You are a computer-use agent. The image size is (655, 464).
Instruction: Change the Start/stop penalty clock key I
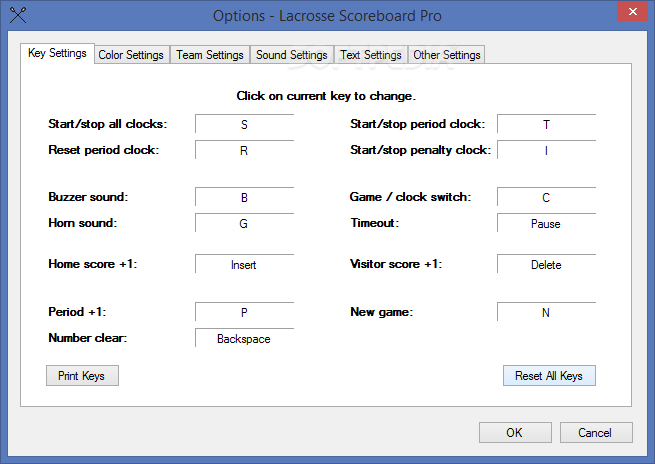(x=546, y=150)
